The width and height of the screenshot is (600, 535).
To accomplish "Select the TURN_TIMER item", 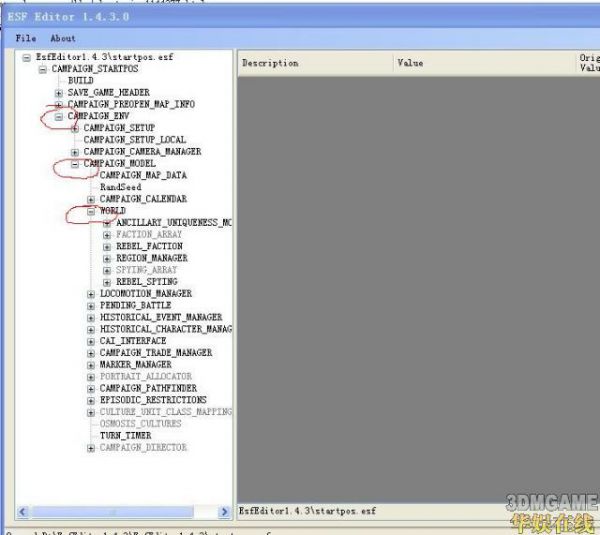I will 125,436.
